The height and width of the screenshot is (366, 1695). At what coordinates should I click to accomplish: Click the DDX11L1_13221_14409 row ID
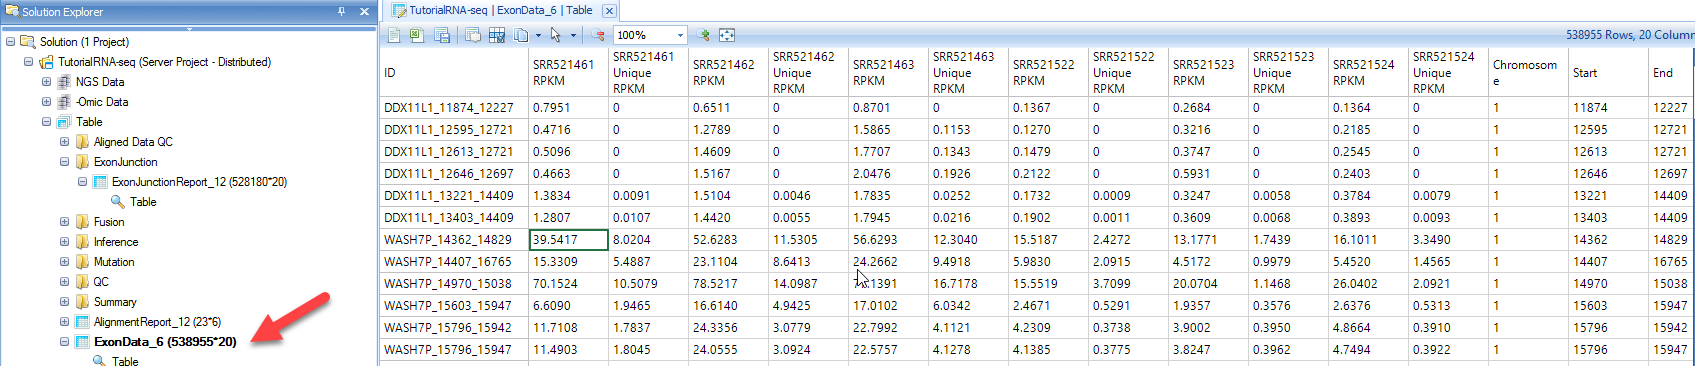[454, 196]
